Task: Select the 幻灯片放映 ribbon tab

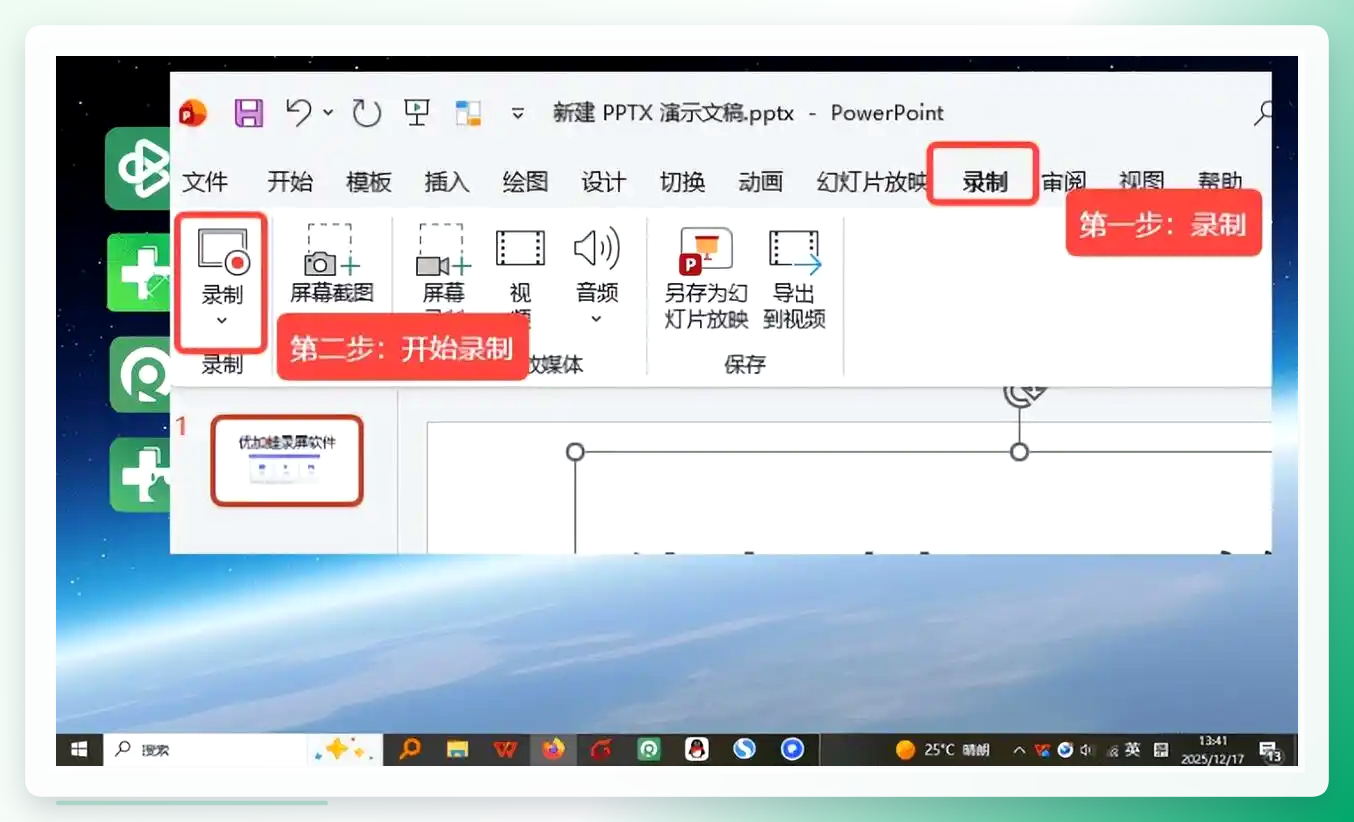Action: coord(872,182)
